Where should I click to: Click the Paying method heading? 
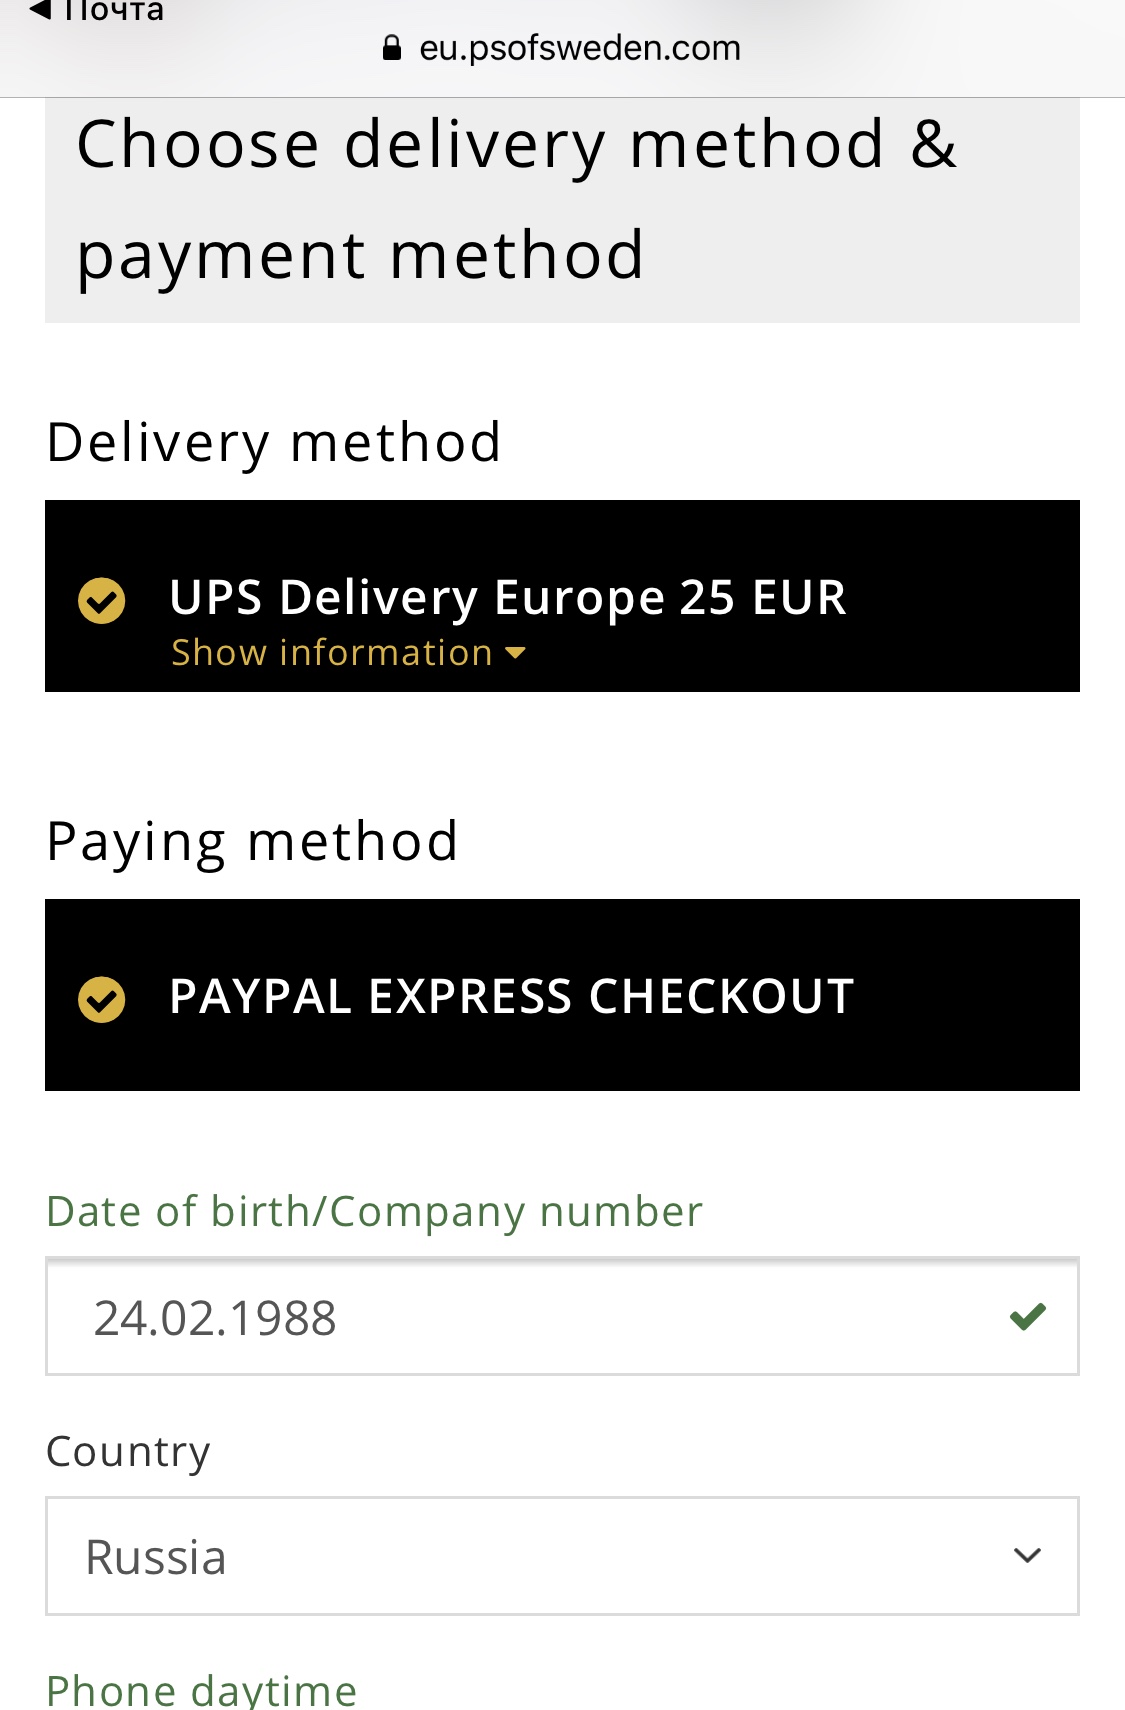252,841
